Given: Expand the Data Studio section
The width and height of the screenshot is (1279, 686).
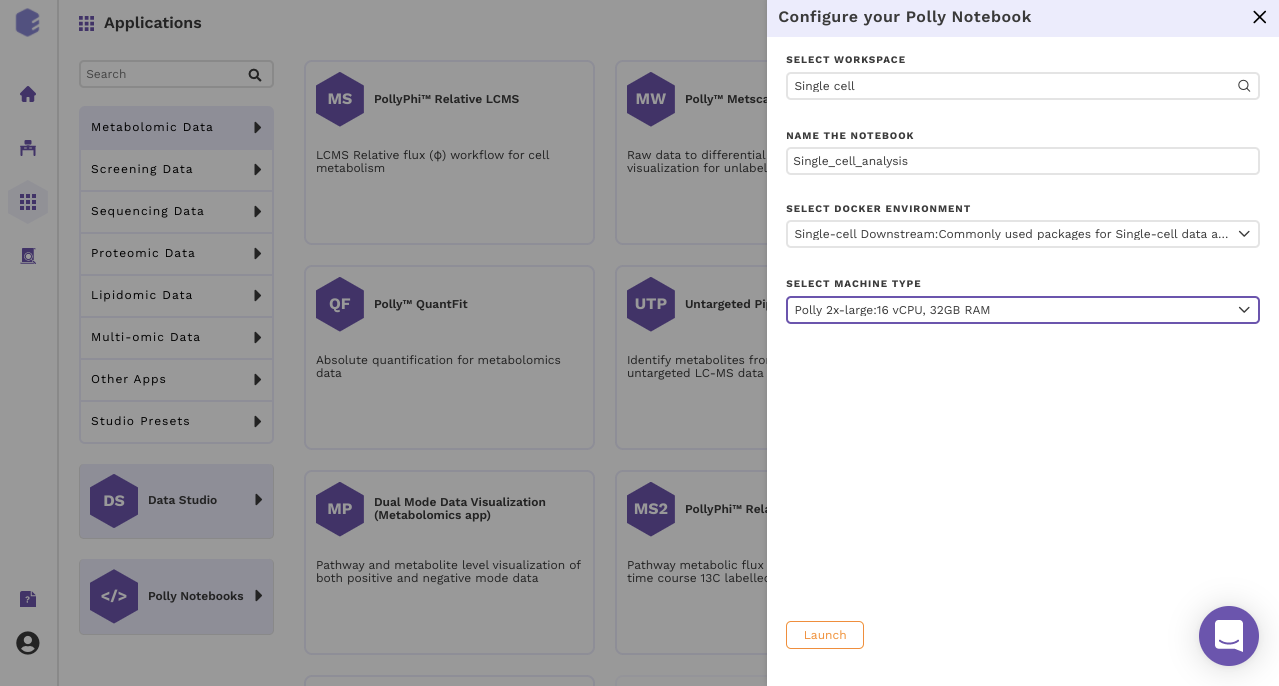Looking at the screenshot, I should tap(176, 500).
